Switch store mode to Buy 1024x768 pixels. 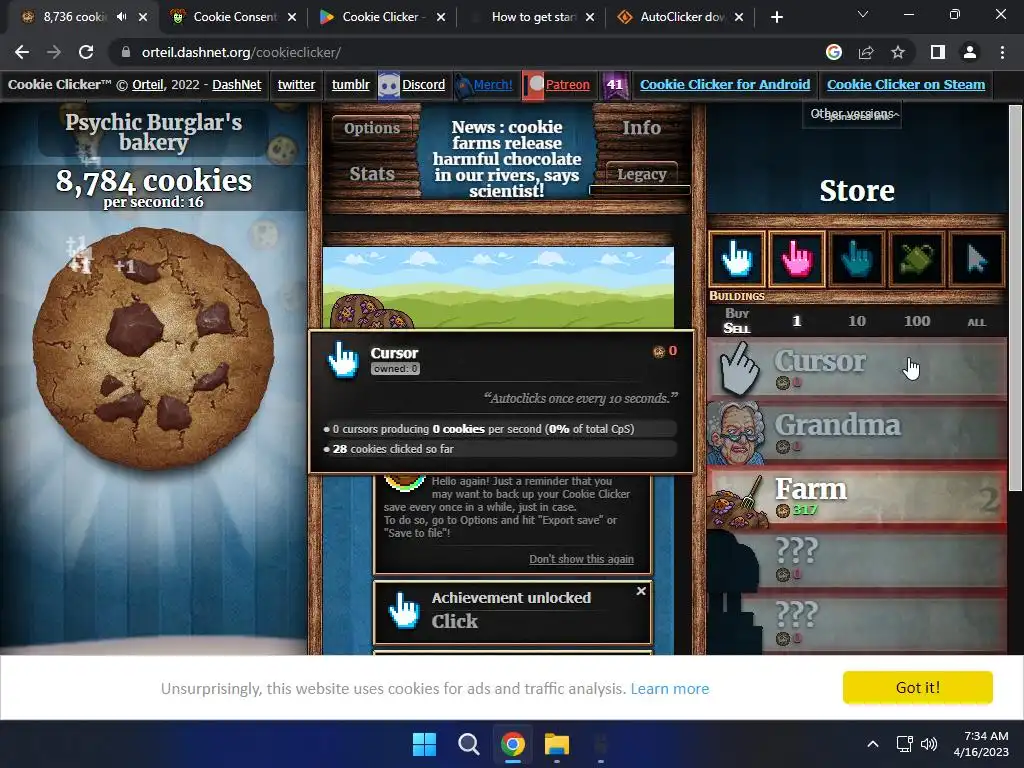(737, 313)
